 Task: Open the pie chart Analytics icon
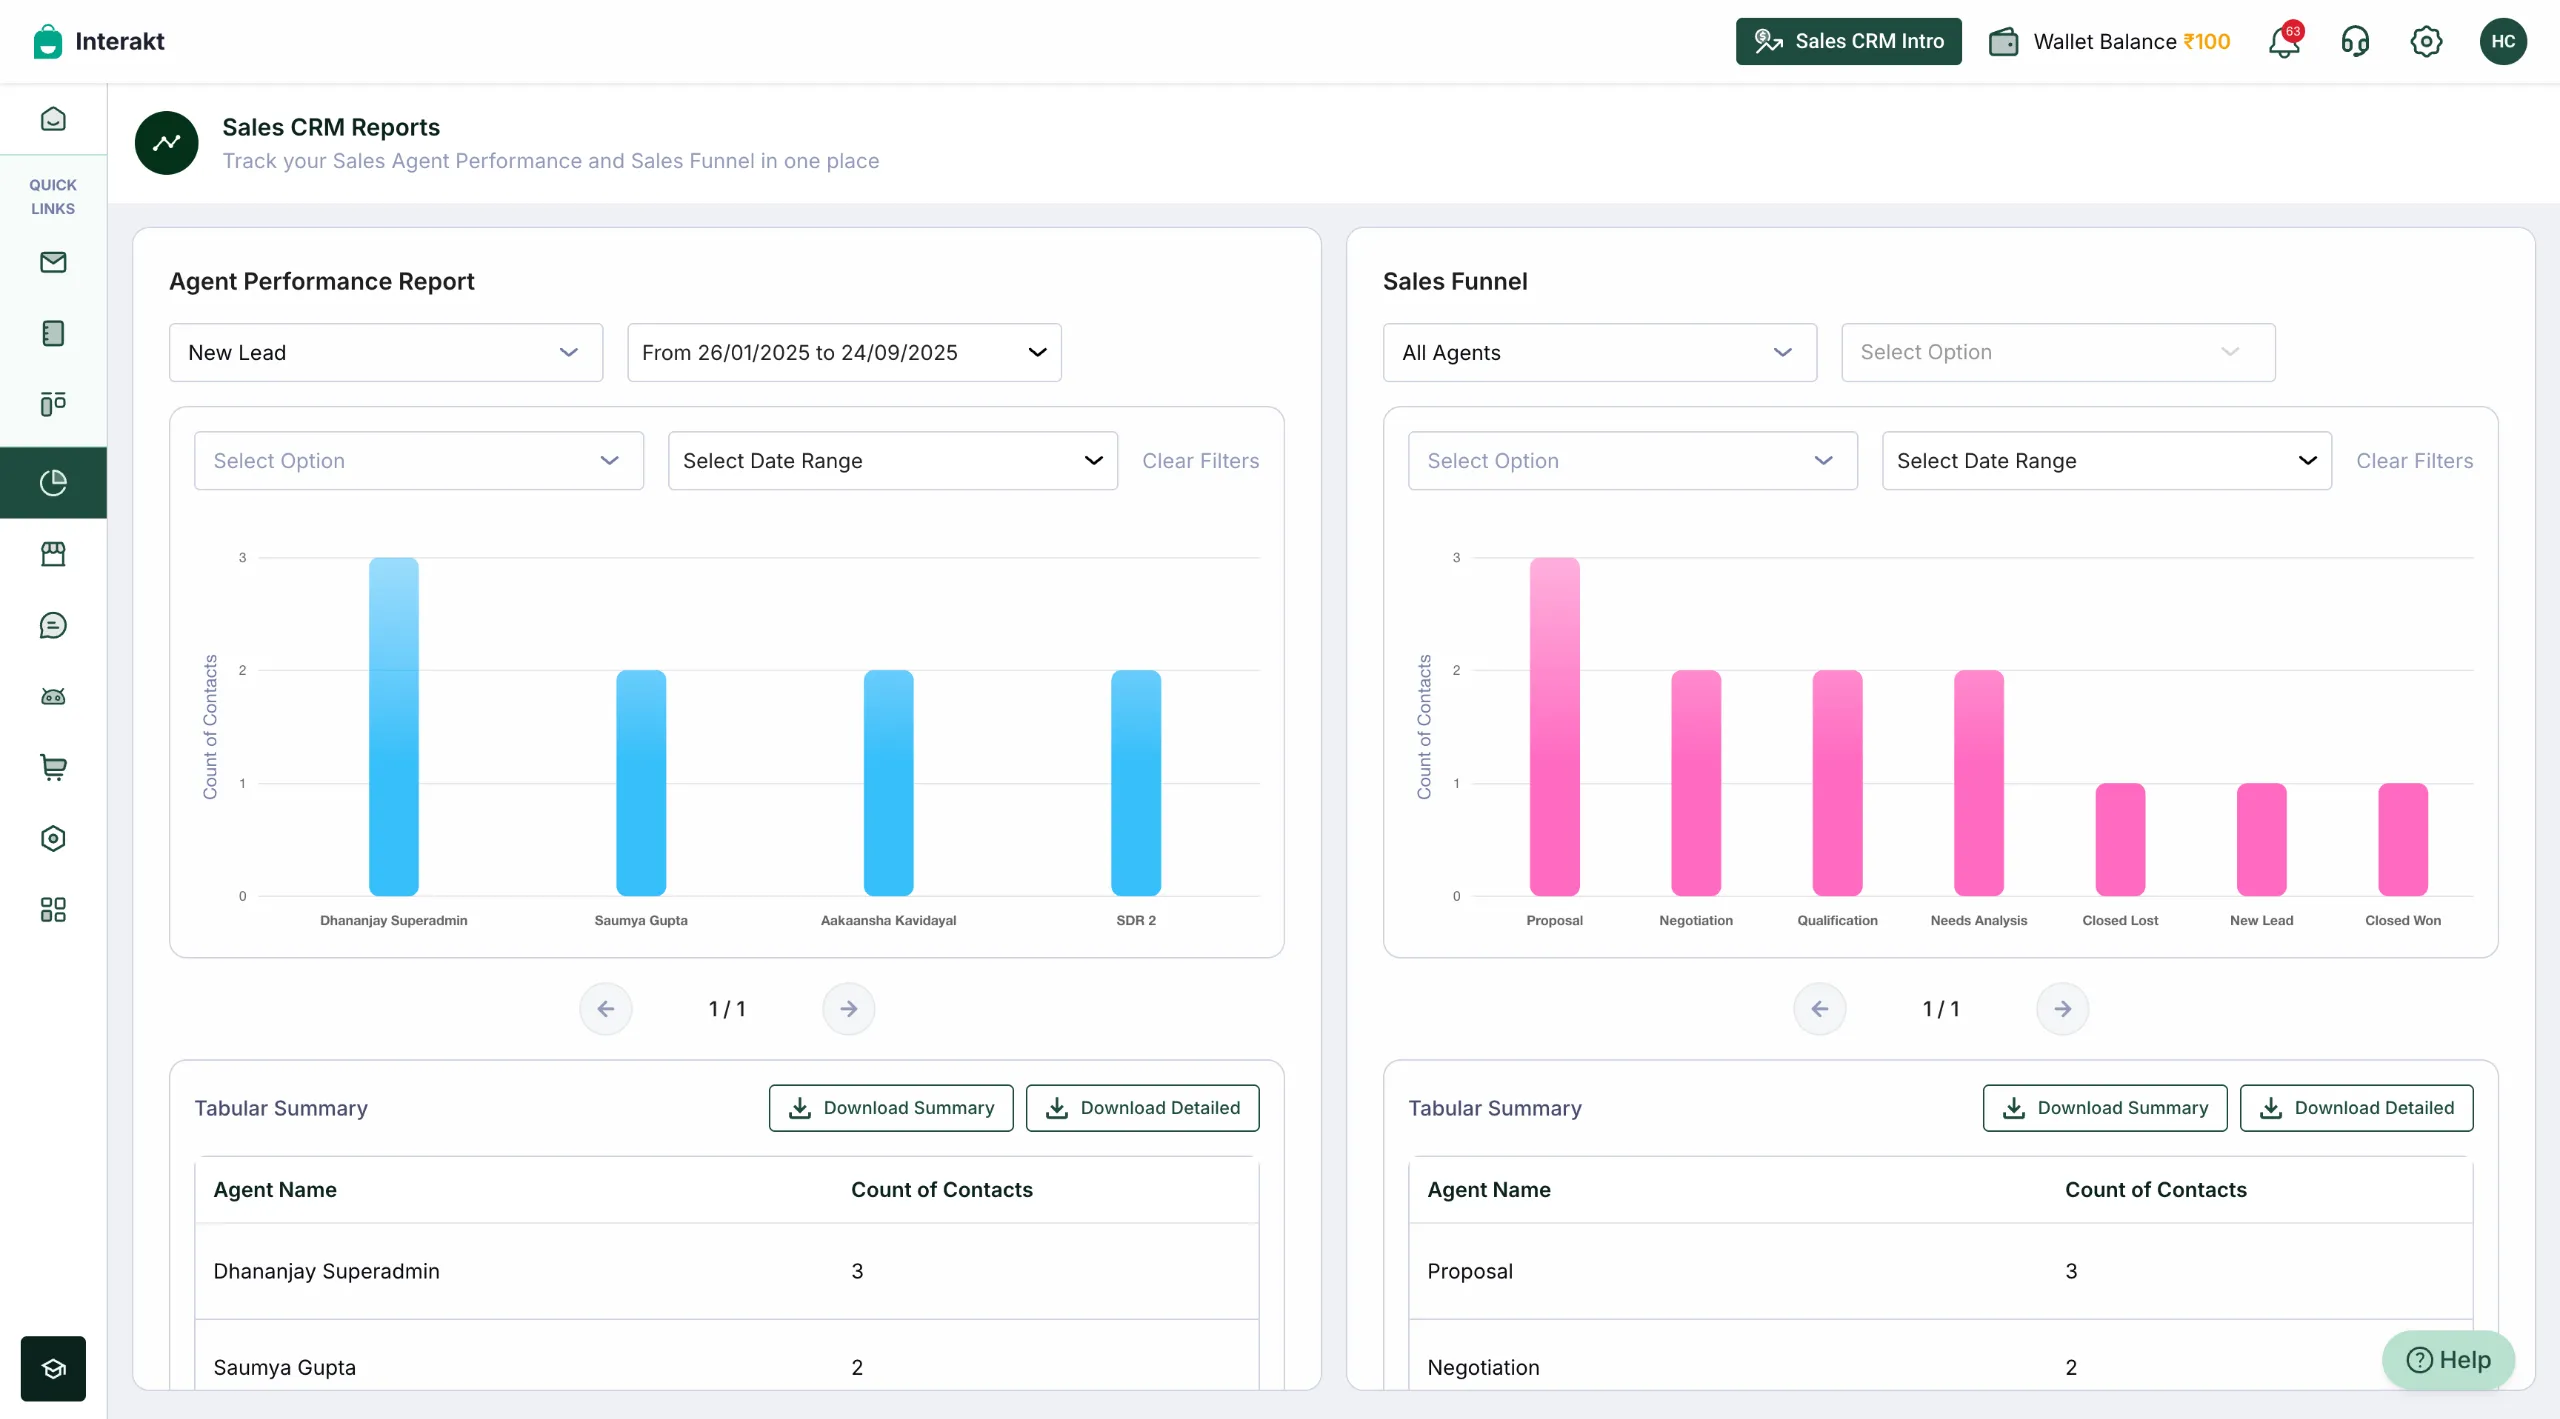coord(54,481)
